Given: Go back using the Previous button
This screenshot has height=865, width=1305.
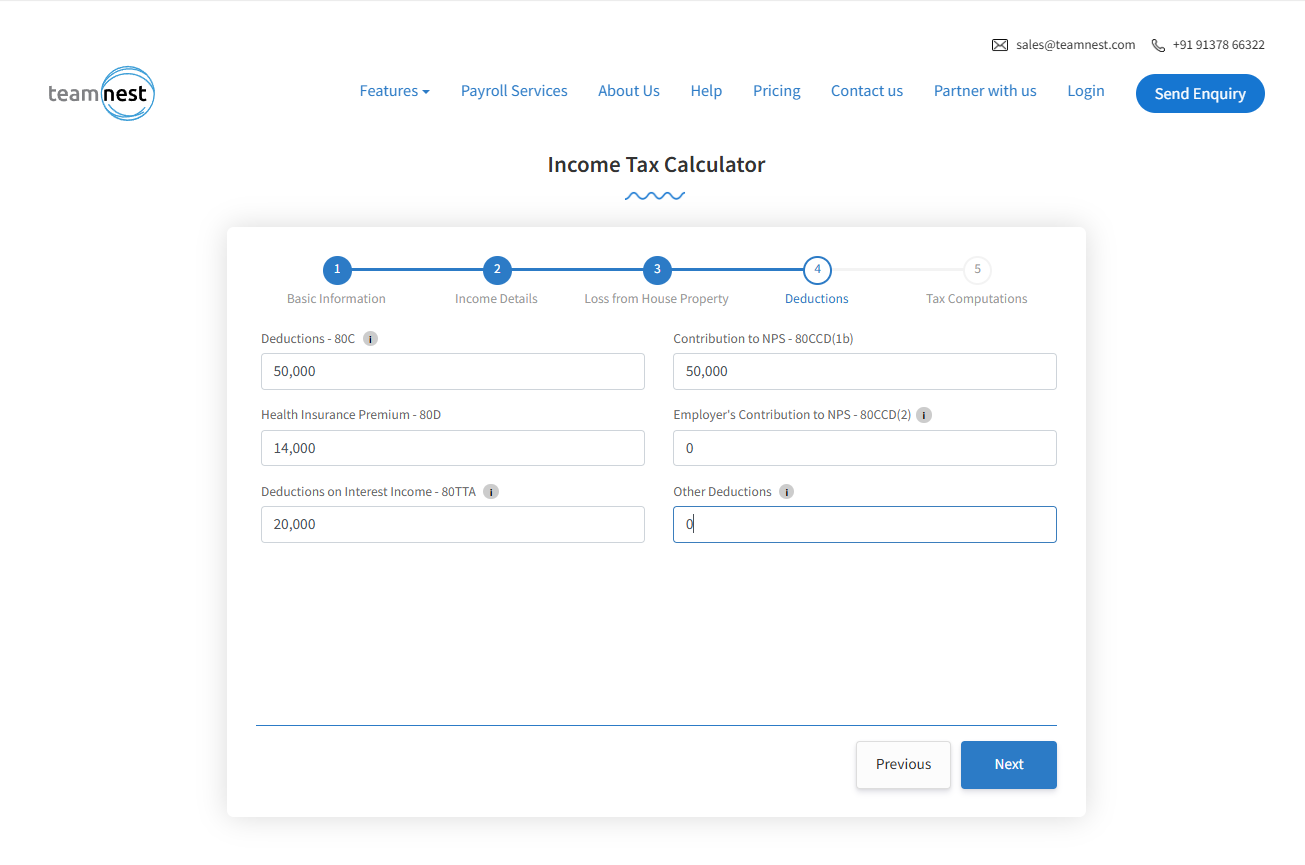Looking at the screenshot, I should tap(903, 765).
